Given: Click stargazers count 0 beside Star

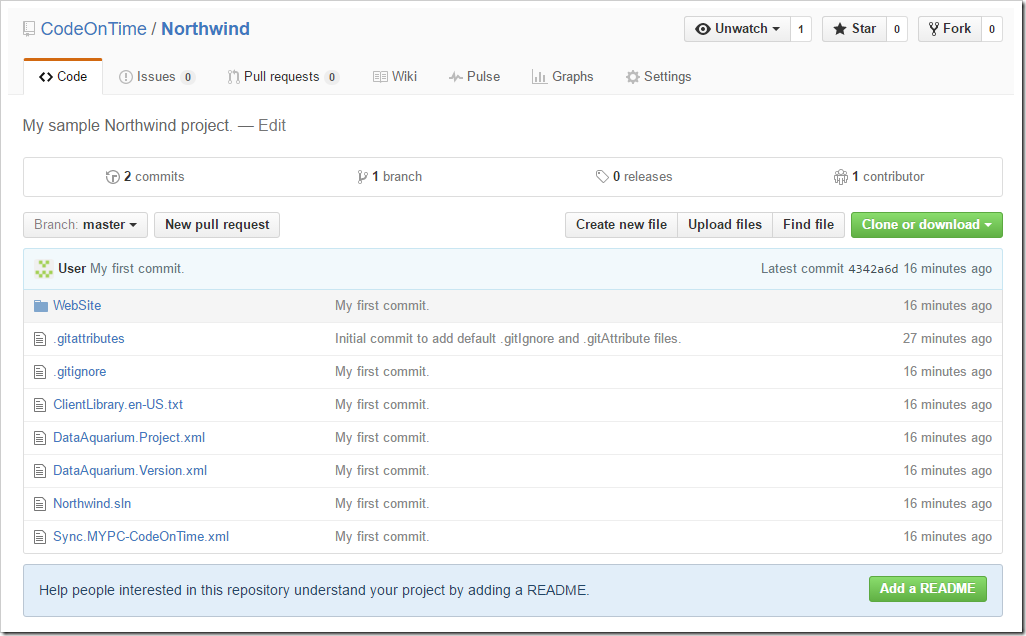Looking at the screenshot, I should coord(897,29).
